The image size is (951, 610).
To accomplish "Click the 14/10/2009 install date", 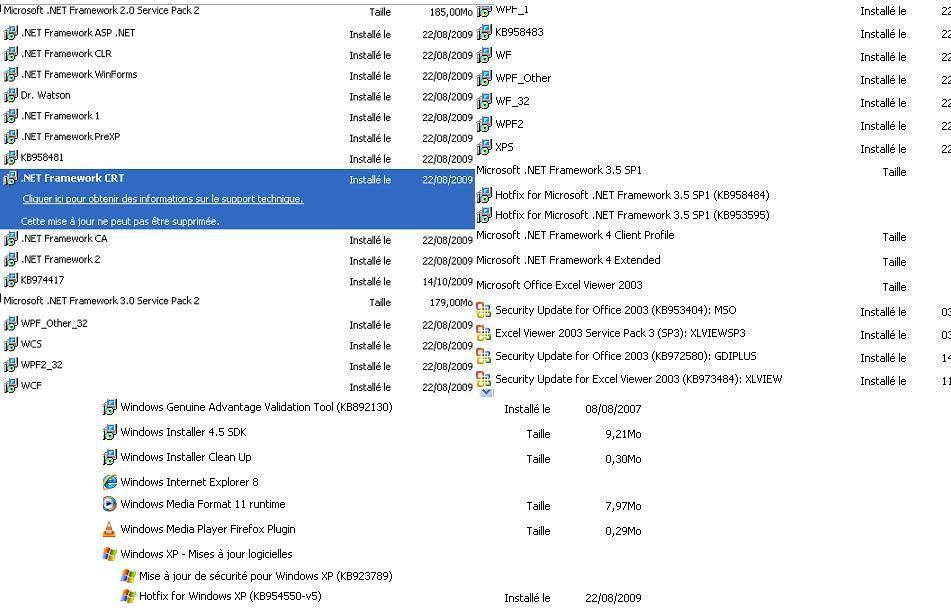I will coord(448,282).
